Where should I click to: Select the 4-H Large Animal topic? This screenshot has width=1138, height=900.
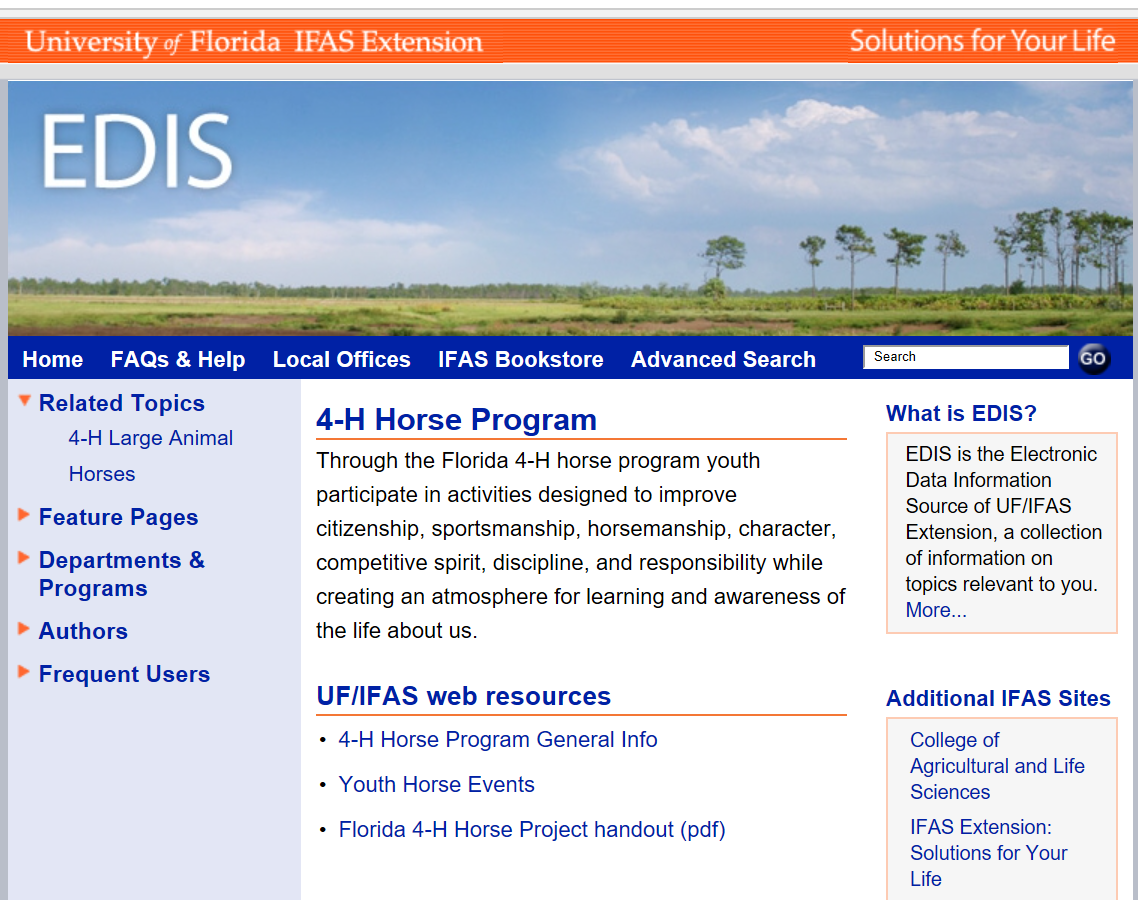click(x=150, y=438)
